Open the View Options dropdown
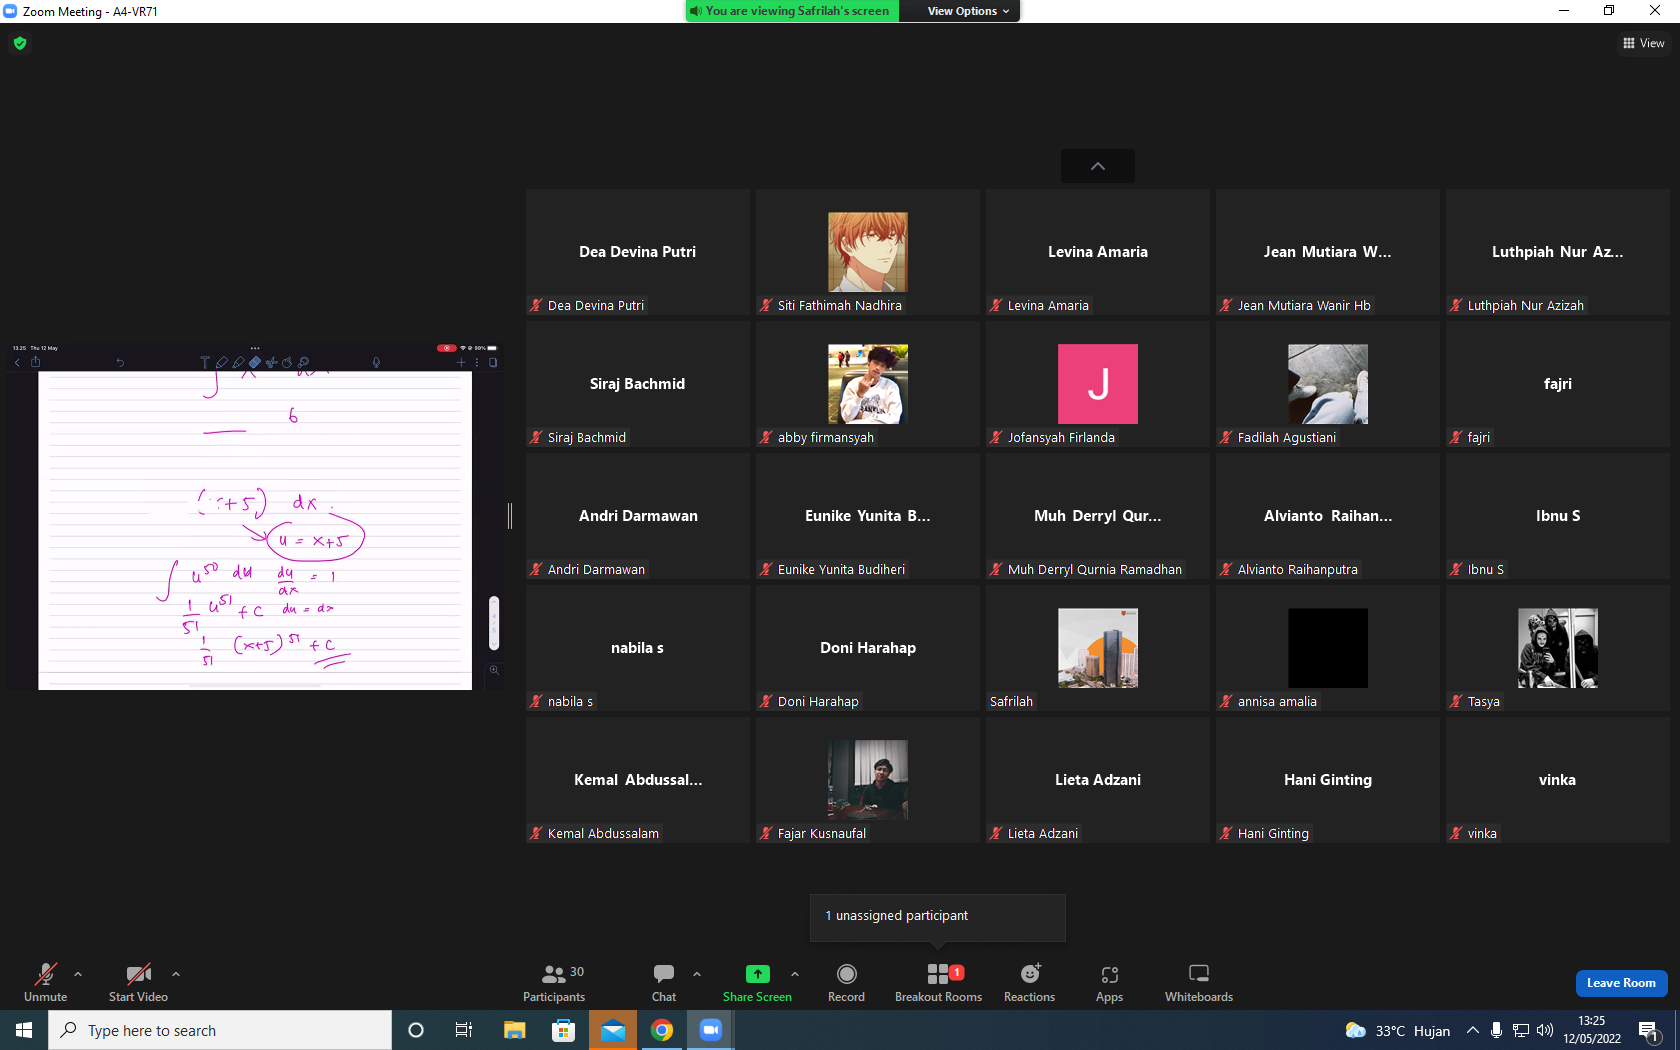1680x1050 pixels. 968,11
